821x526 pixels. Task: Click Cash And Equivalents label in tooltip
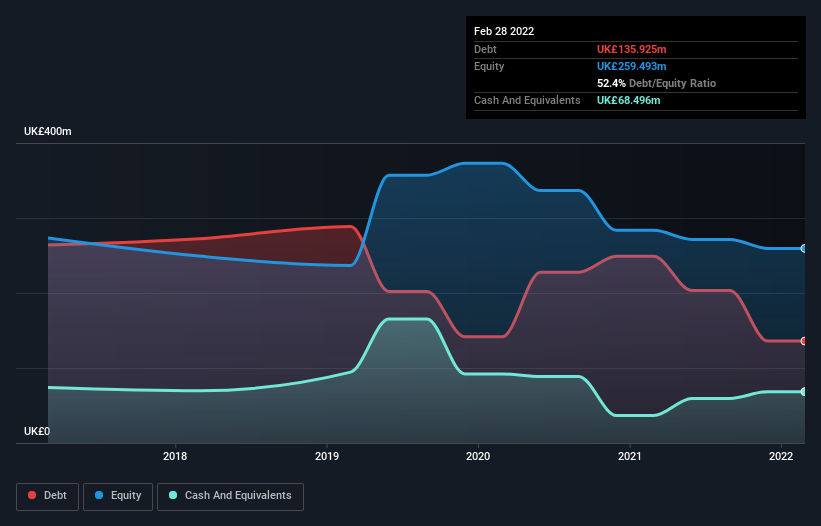point(527,100)
